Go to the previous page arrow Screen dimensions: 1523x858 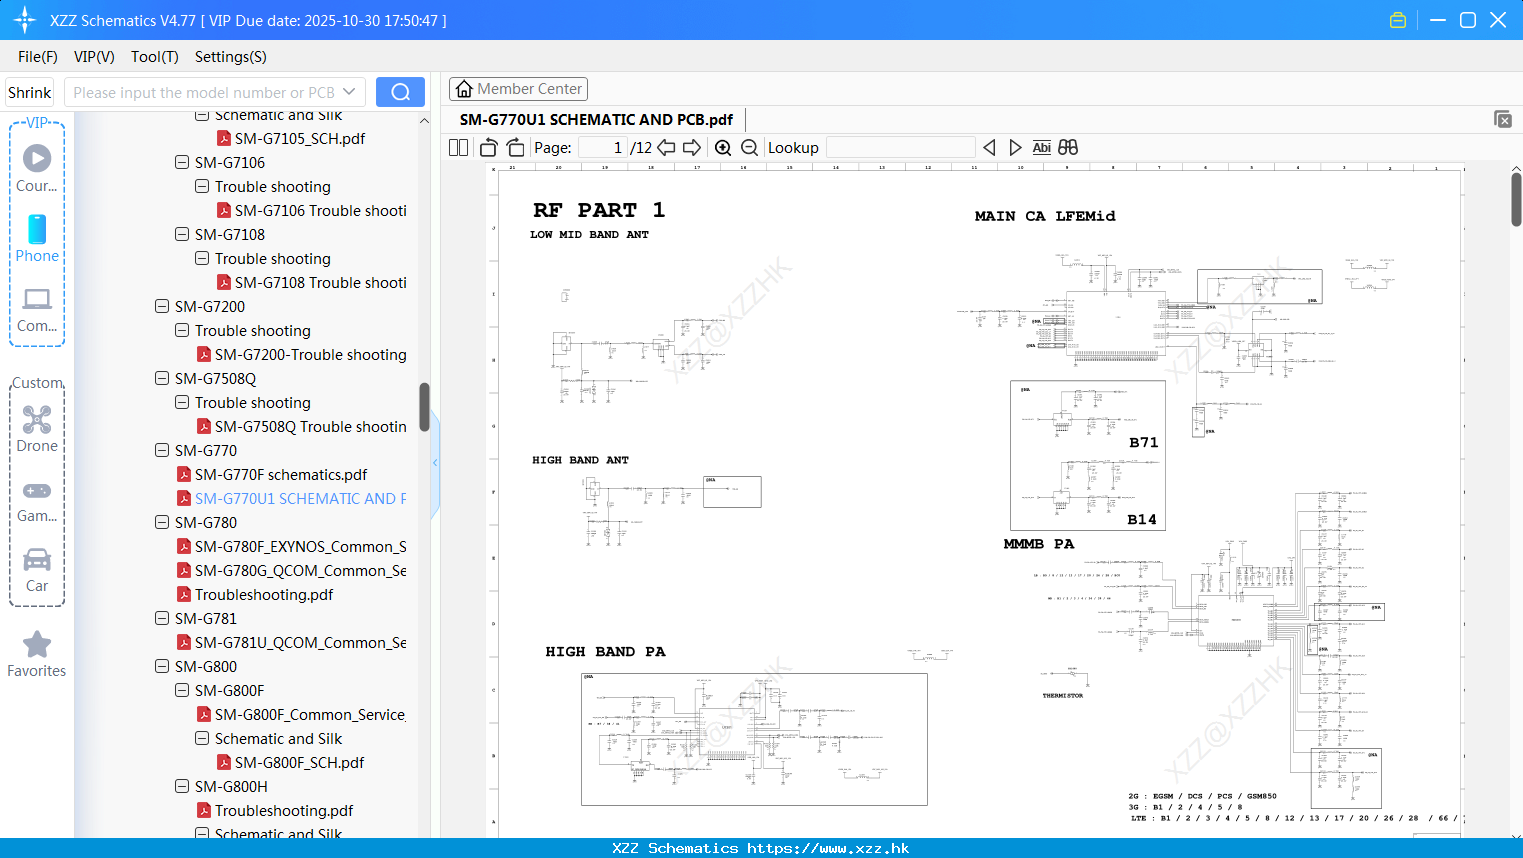666,147
